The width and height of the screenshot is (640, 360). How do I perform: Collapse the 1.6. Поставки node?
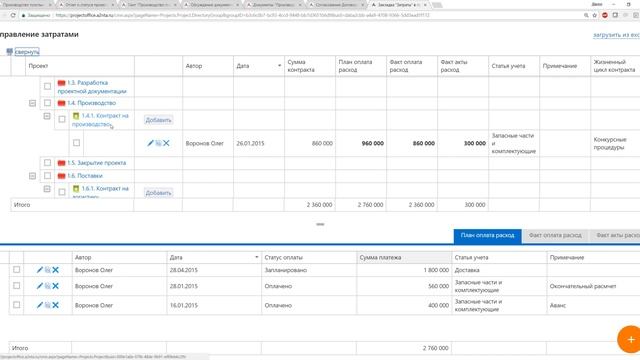click(33, 176)
